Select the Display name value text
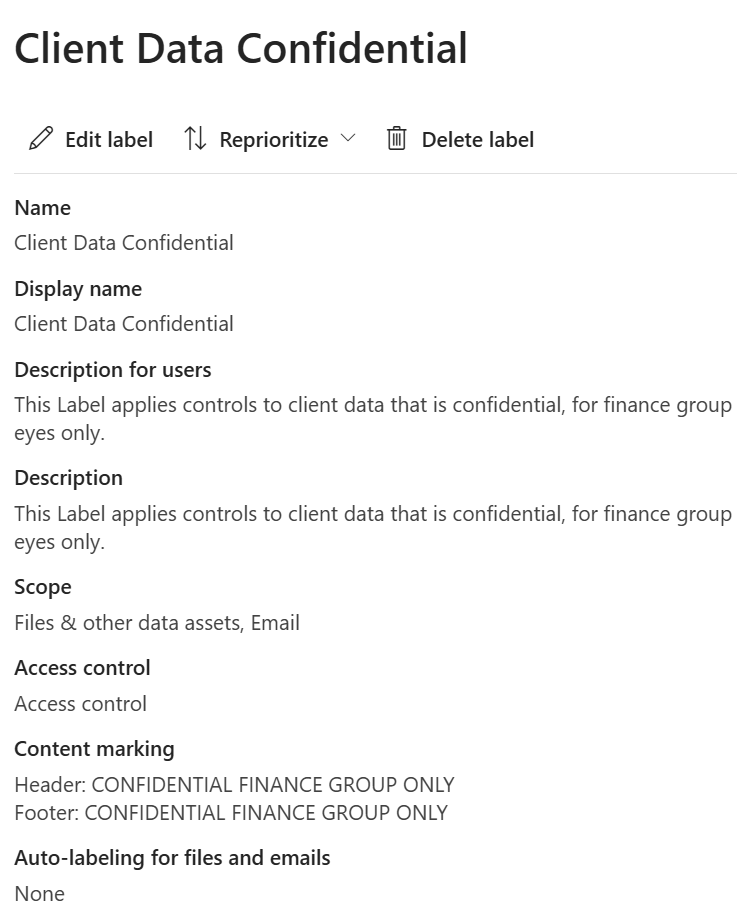The image size is (737, 915). click(x=124, y=324)
